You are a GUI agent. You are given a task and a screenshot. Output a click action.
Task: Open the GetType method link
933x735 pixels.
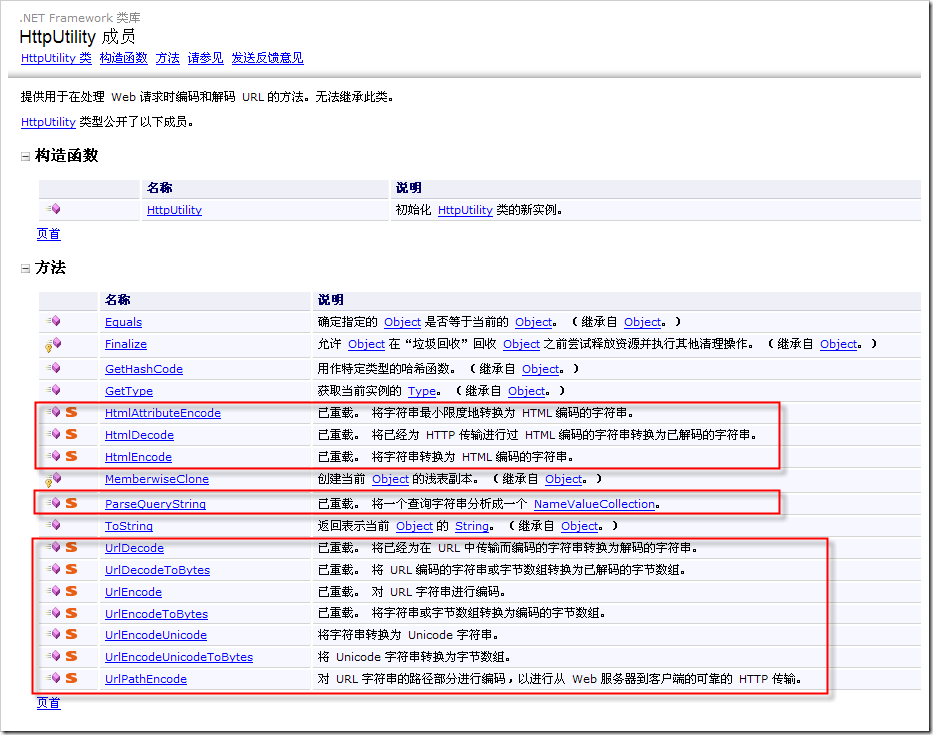129,391
